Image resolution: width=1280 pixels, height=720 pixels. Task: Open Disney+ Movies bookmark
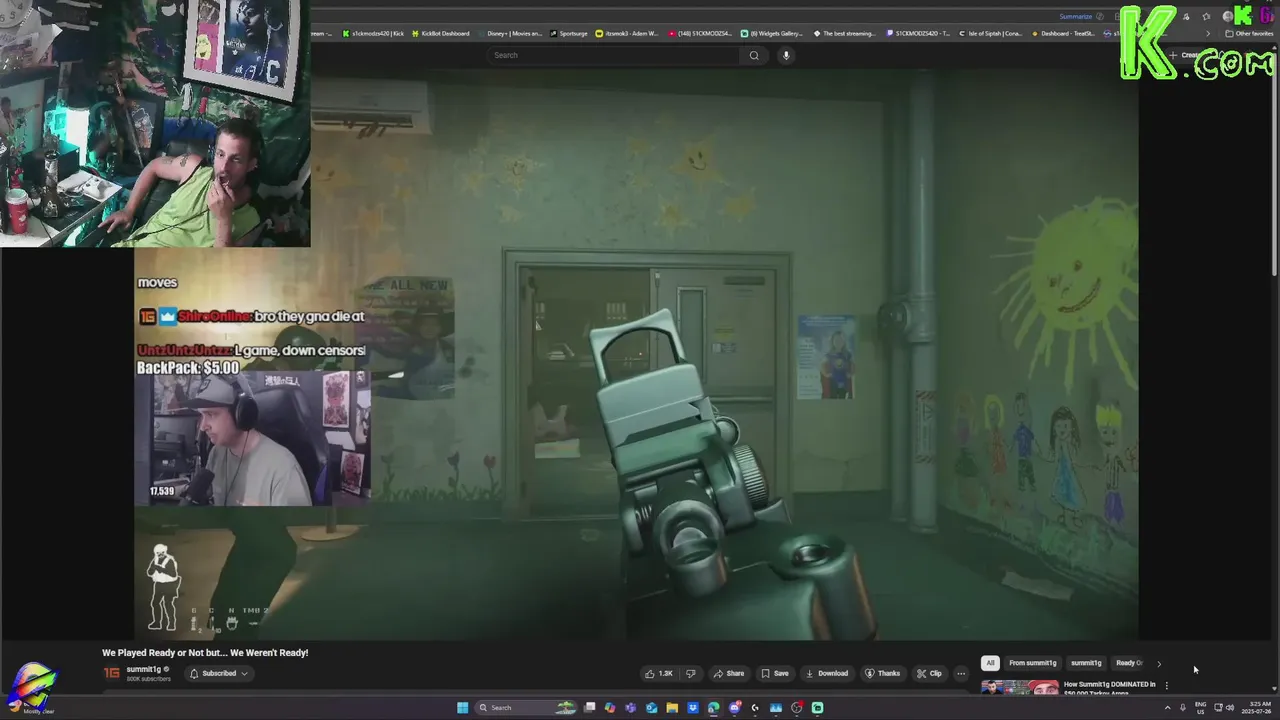coord(509,33)
